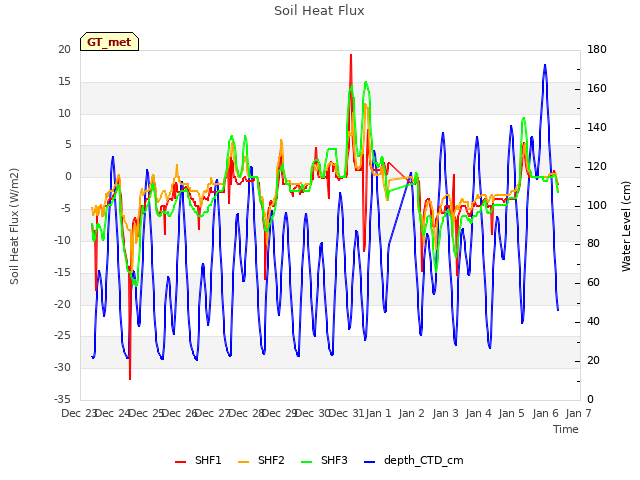Click the SHF1 red peak near 19 W/m2
Screen dimensions: 640x480
pos(351,56)
